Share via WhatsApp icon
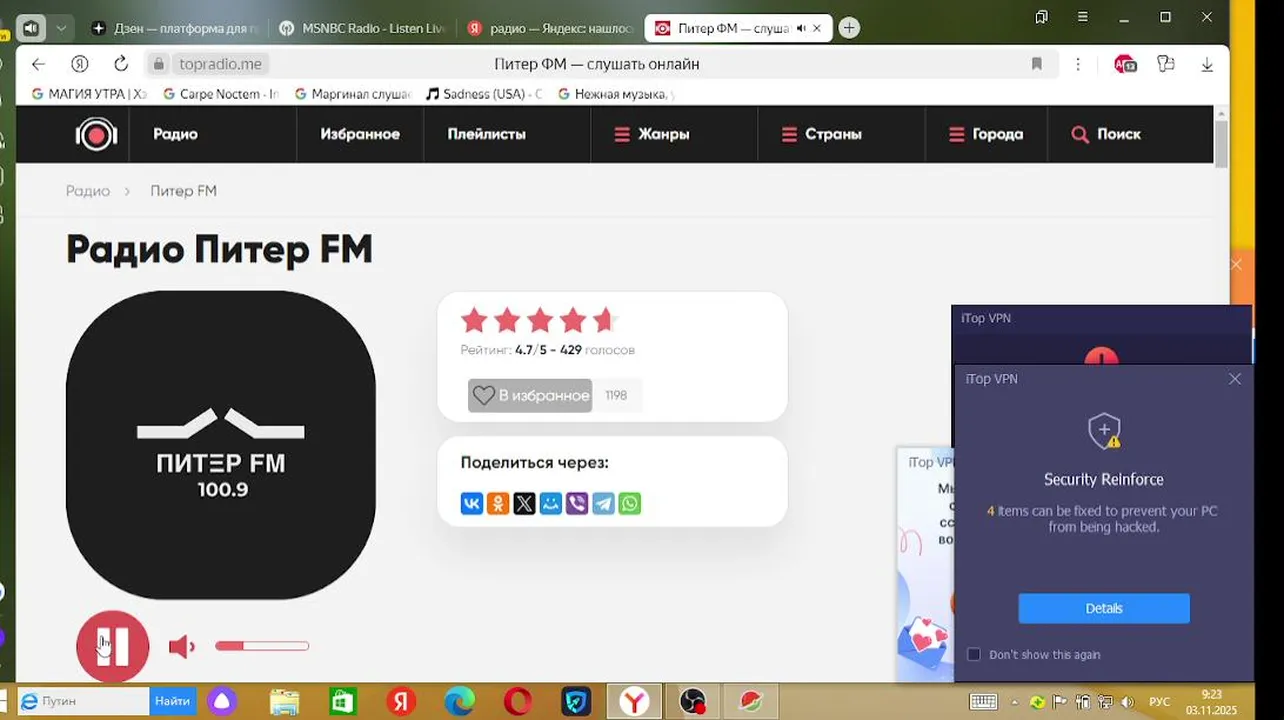The height and width of the screenshot is (720, 1284). [x=629, y=504]
